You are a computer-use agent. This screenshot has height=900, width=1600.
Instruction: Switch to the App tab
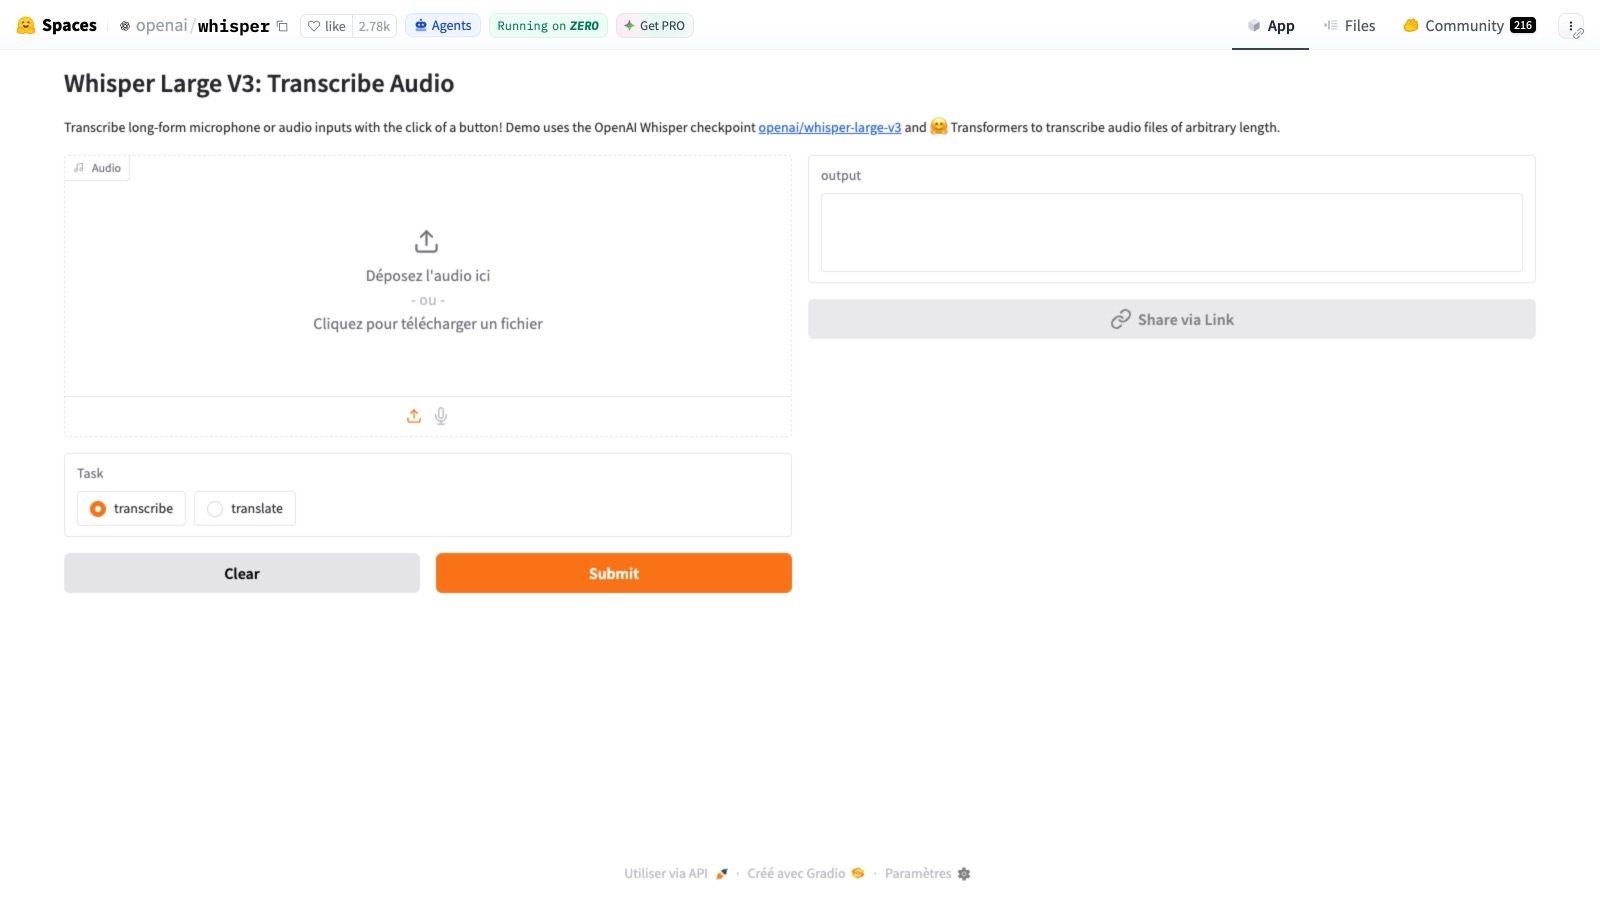1270,26
